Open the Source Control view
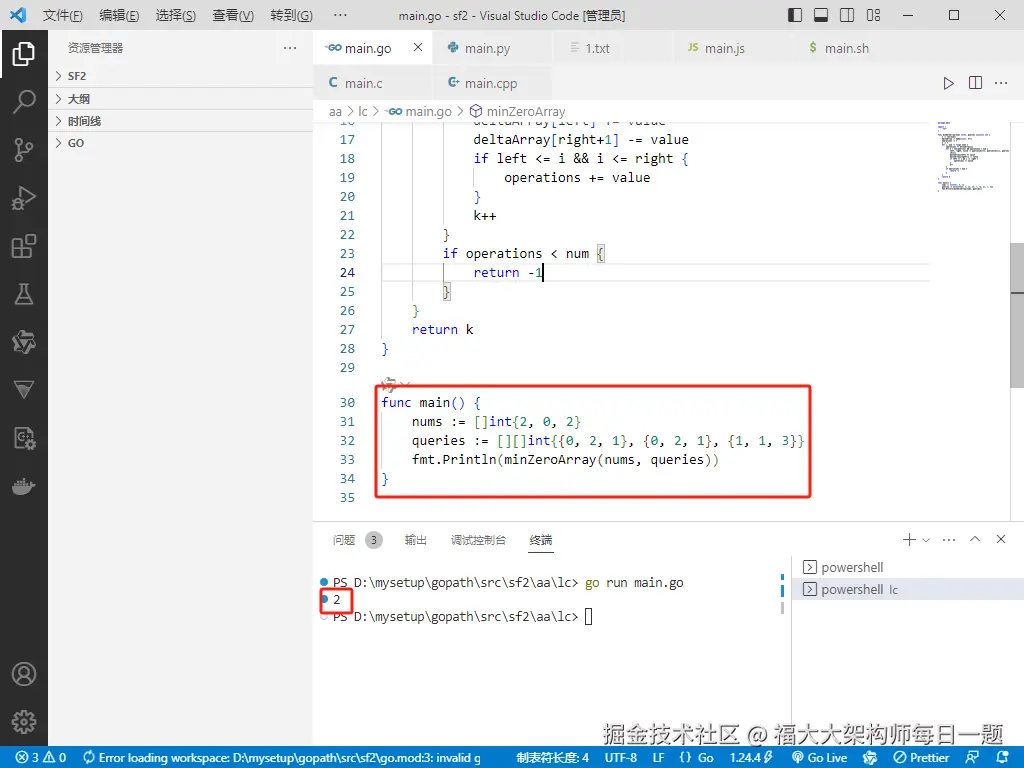1024x768 pixels. tap(24, 150)
